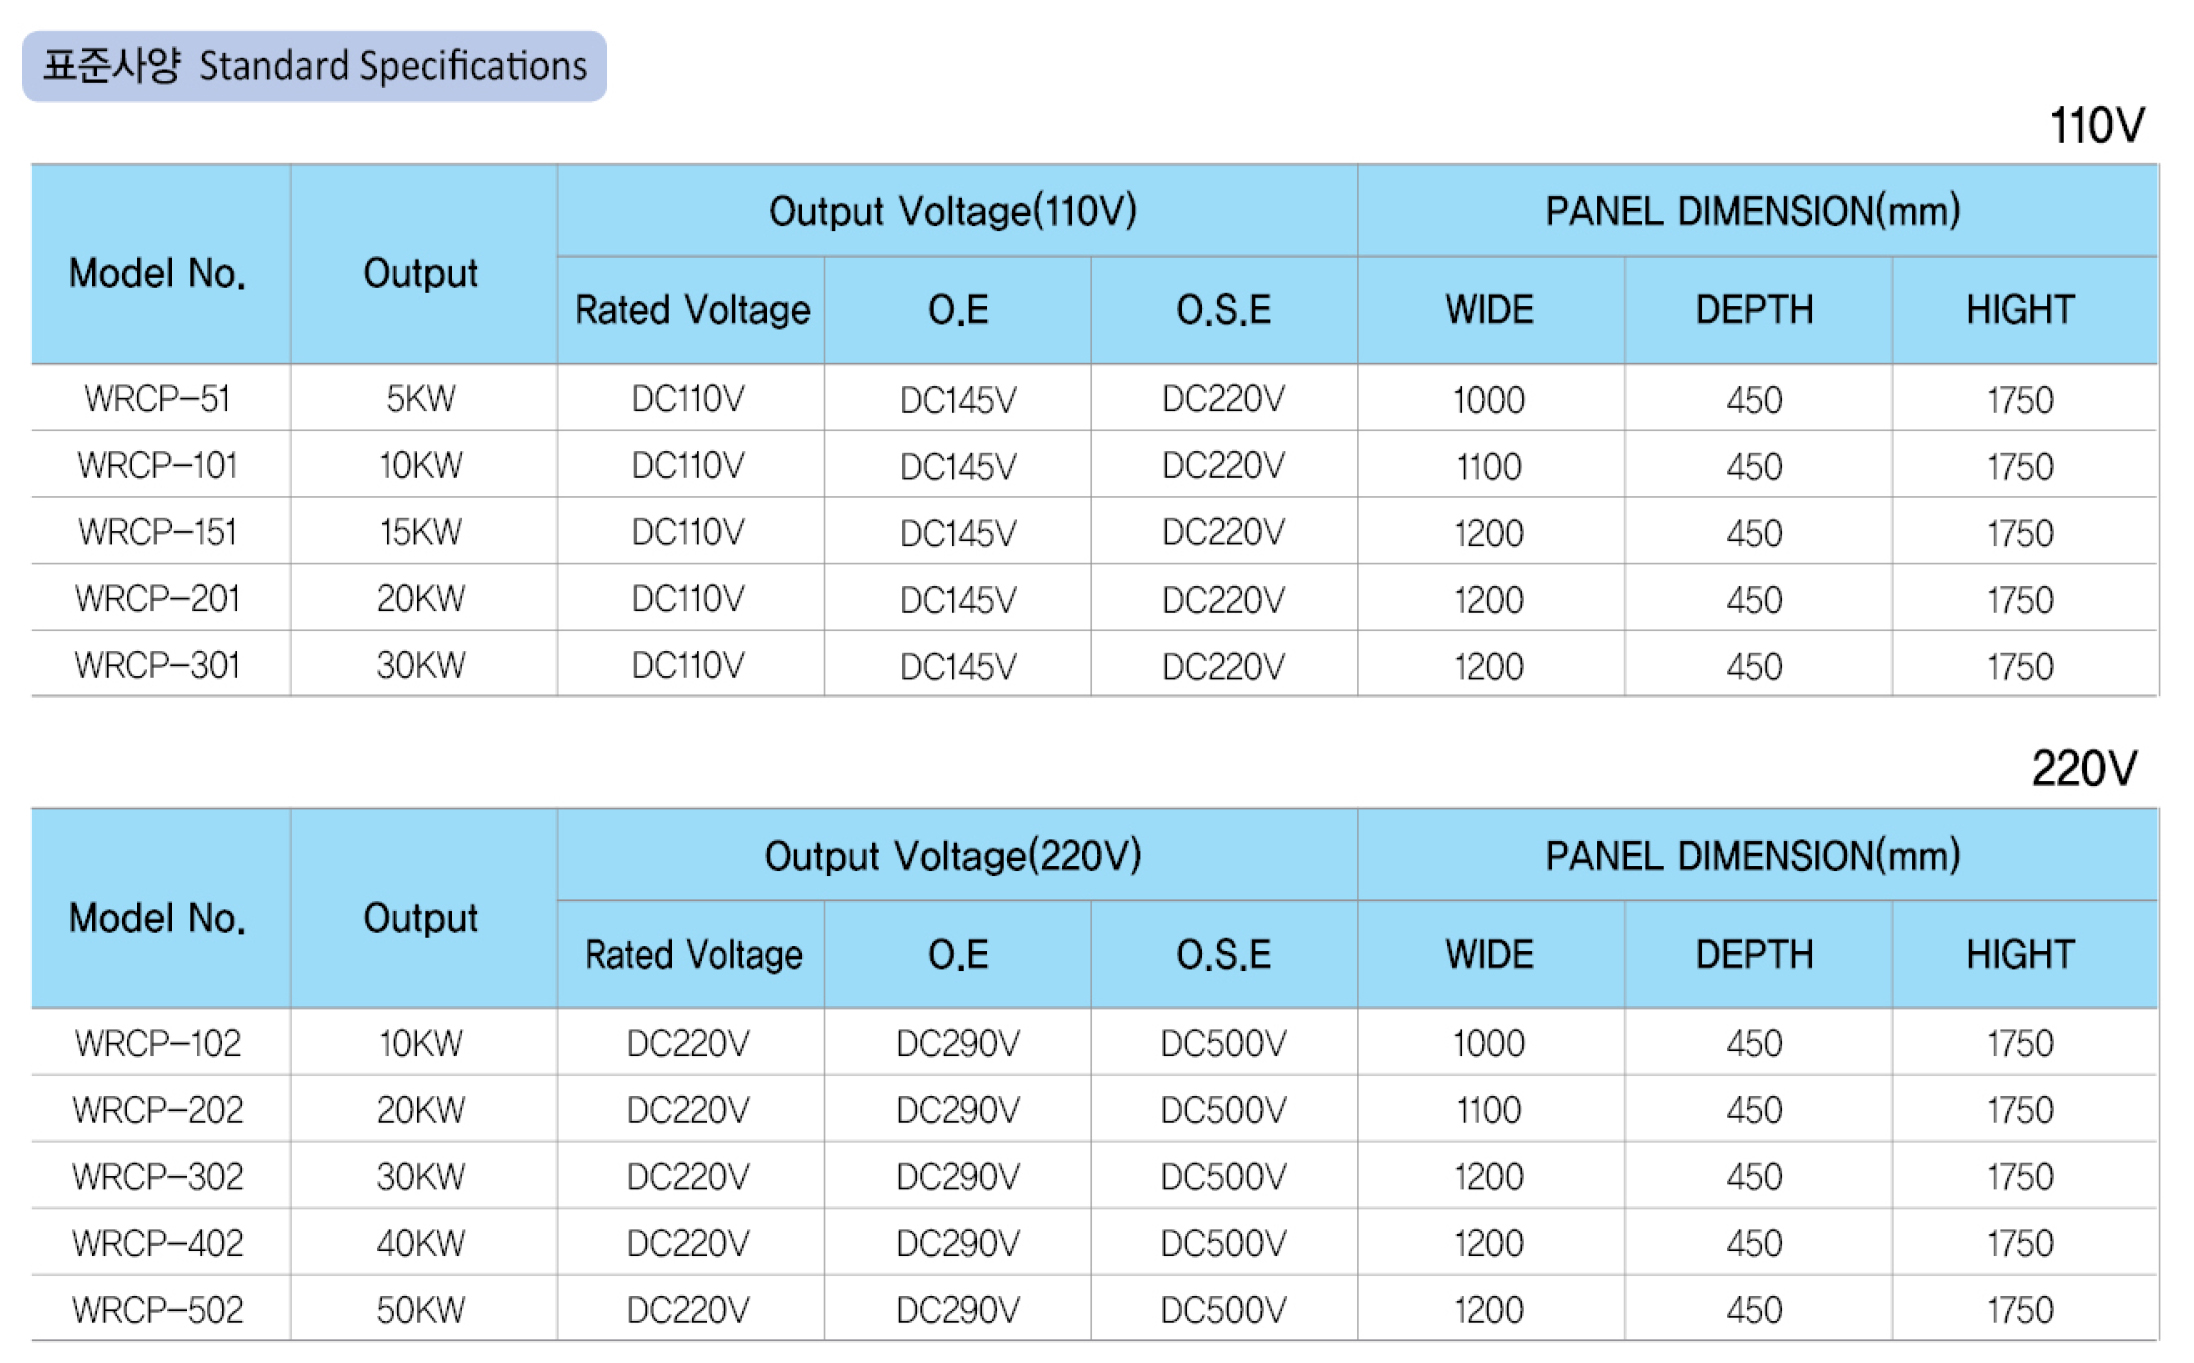Viewport: 2194px width, 1363px height.
Task: Click the WRCP-502 model number
Action: (158, 1310)
